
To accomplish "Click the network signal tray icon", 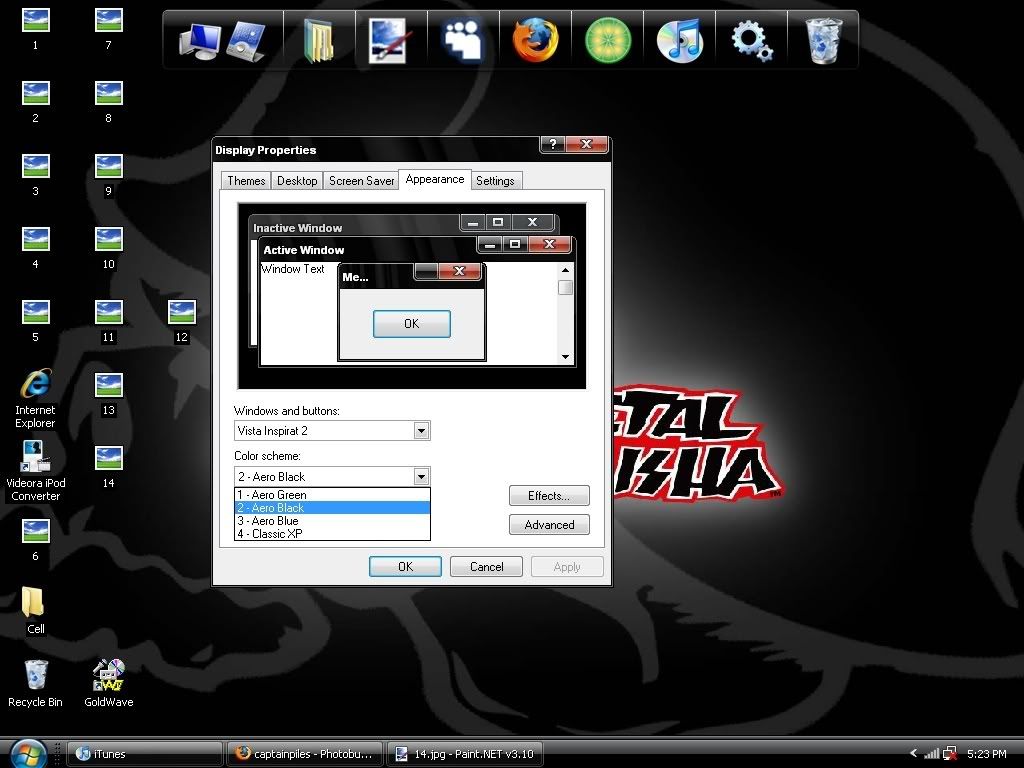I will [x=932, y=754].
